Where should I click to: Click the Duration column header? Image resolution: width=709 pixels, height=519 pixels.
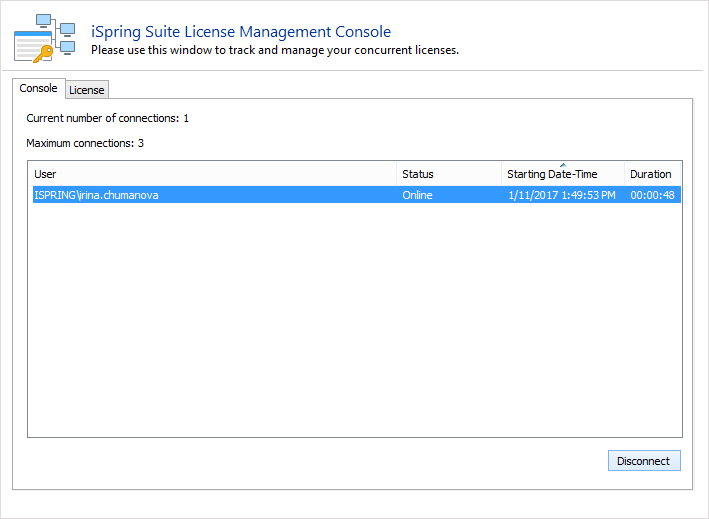click(651, 174)
